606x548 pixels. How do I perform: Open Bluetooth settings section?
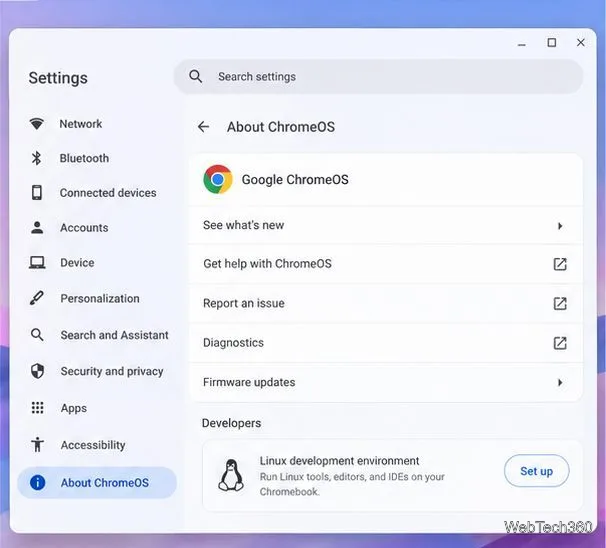(x=97, y=158)
